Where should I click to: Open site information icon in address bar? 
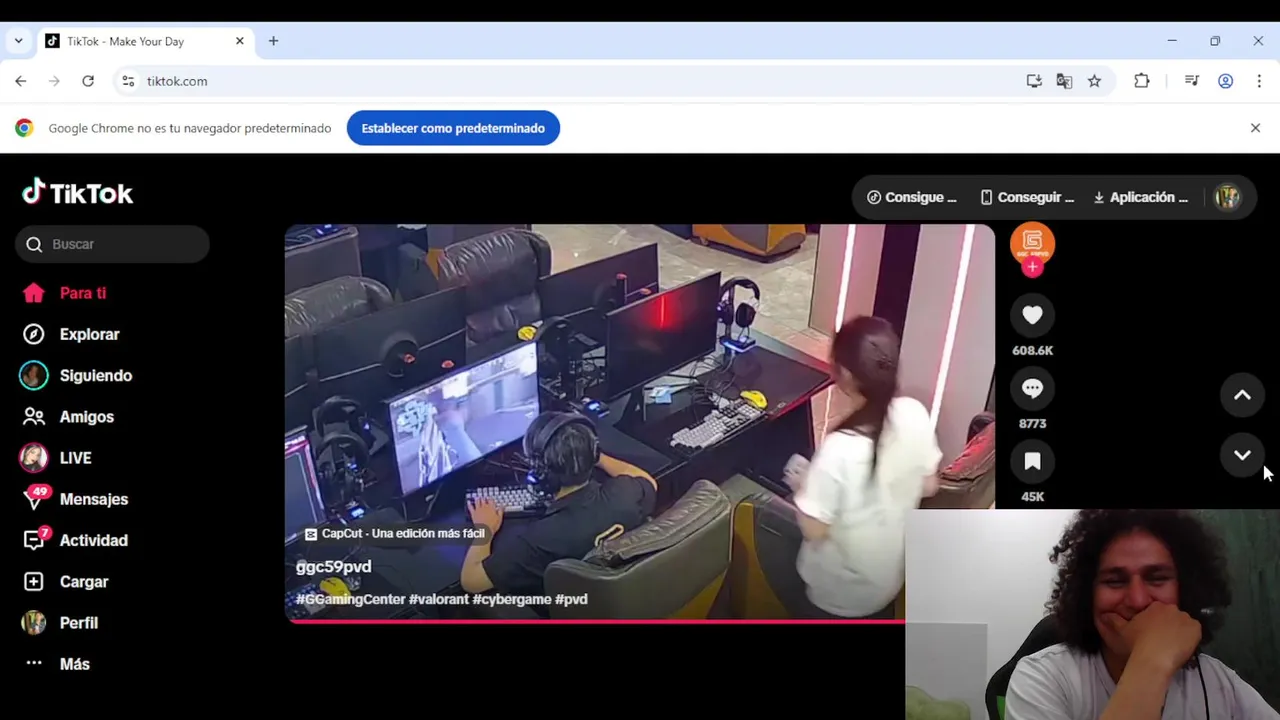(128, 81)
